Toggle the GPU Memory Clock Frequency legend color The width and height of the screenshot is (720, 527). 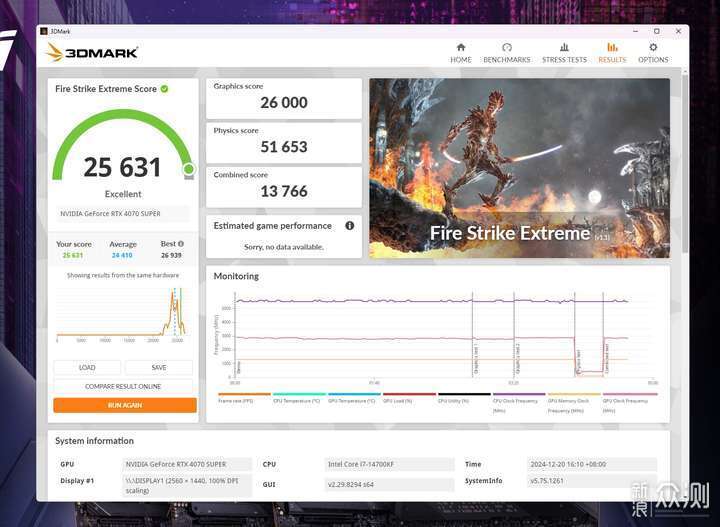(574, 394)
